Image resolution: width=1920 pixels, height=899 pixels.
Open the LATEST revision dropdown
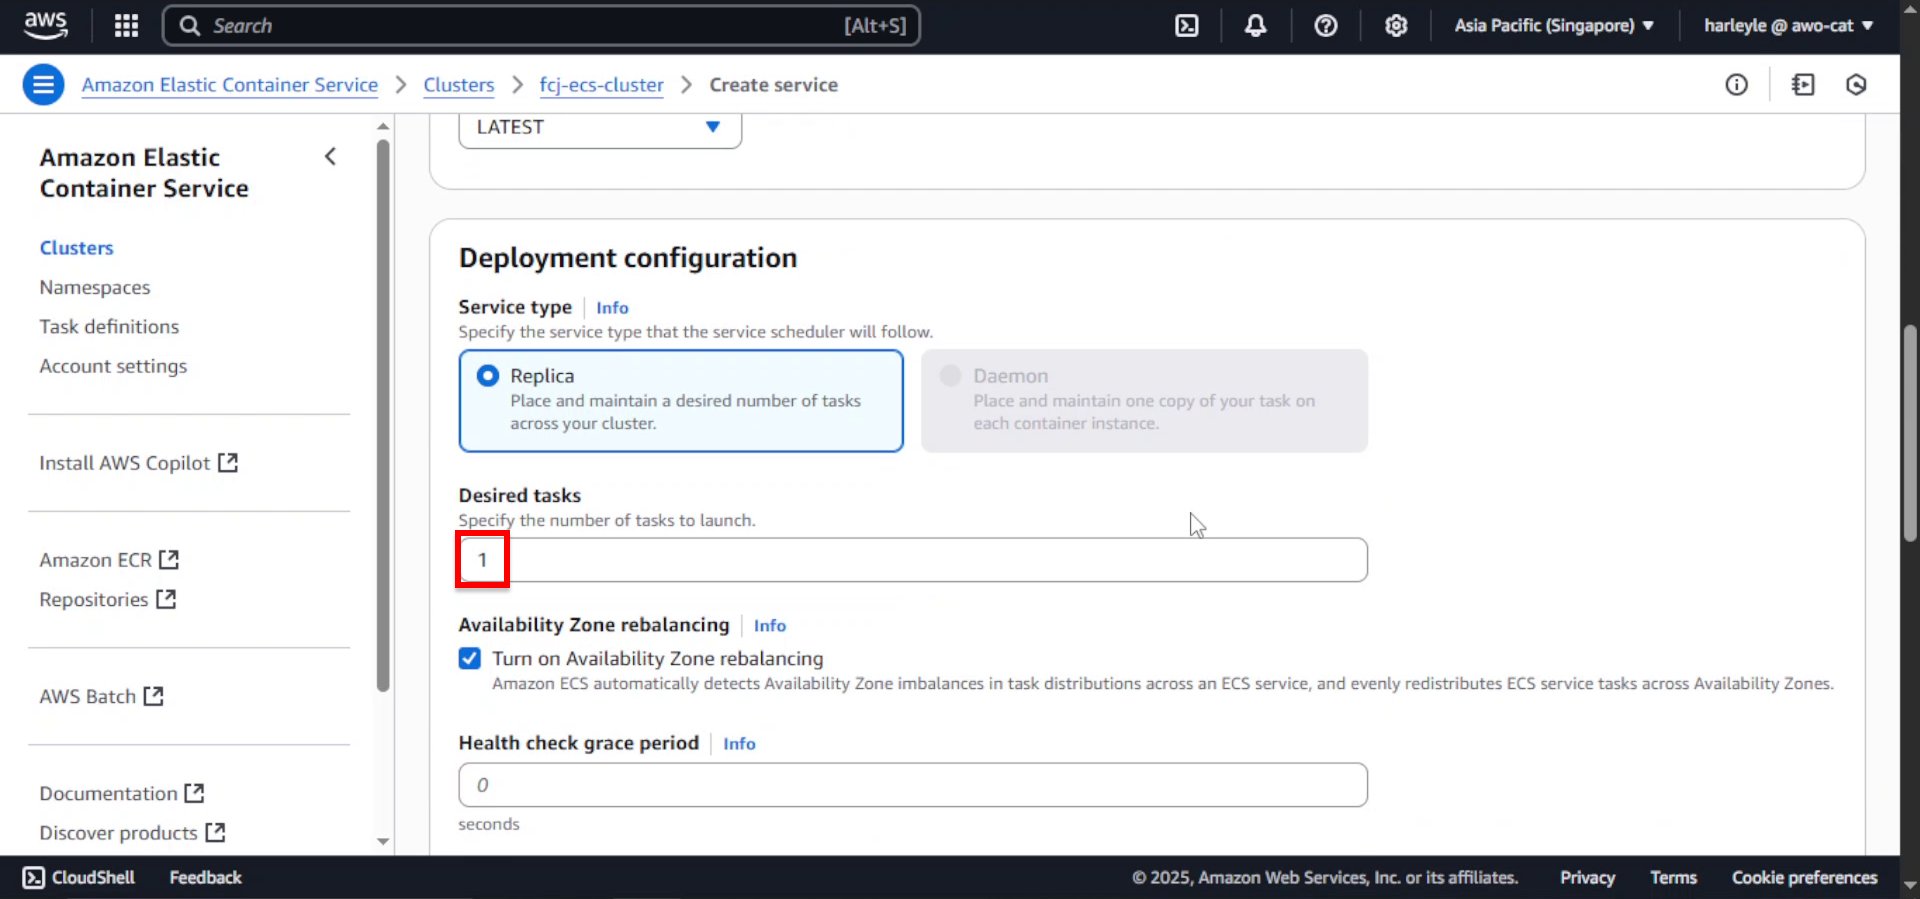(600, 128)
